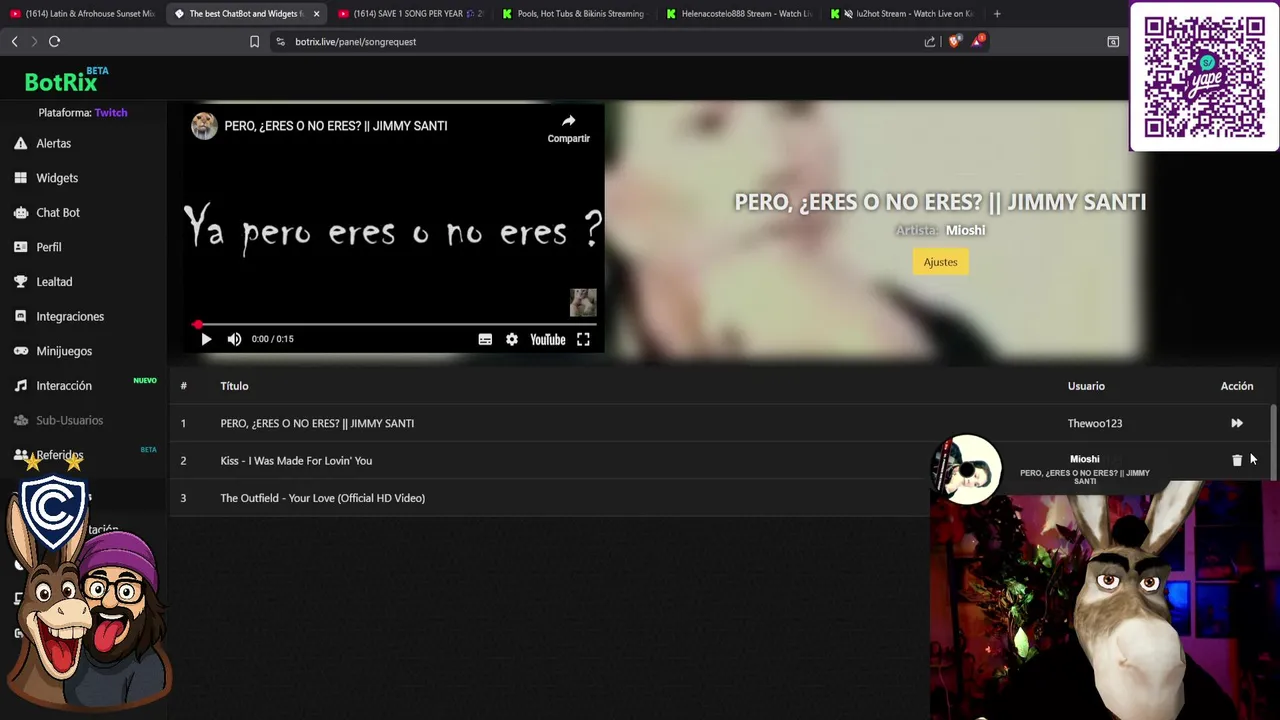Mute the YouTube player volume
Screen dimensions: 1280x720
(x=234, y=339)
